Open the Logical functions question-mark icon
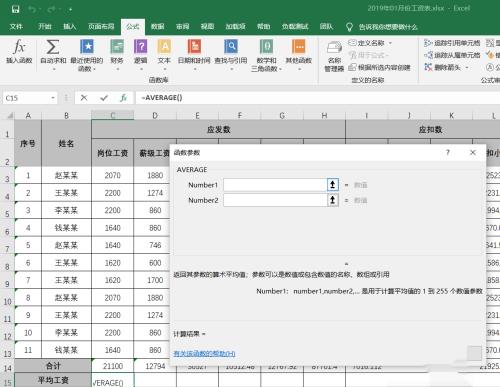The width and height of the screenshot is (500, 387). pos(141,47)
